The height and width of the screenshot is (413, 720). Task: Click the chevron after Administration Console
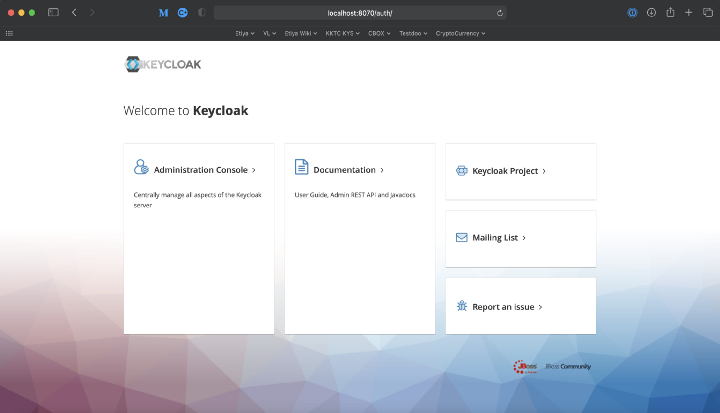[253, 170]
